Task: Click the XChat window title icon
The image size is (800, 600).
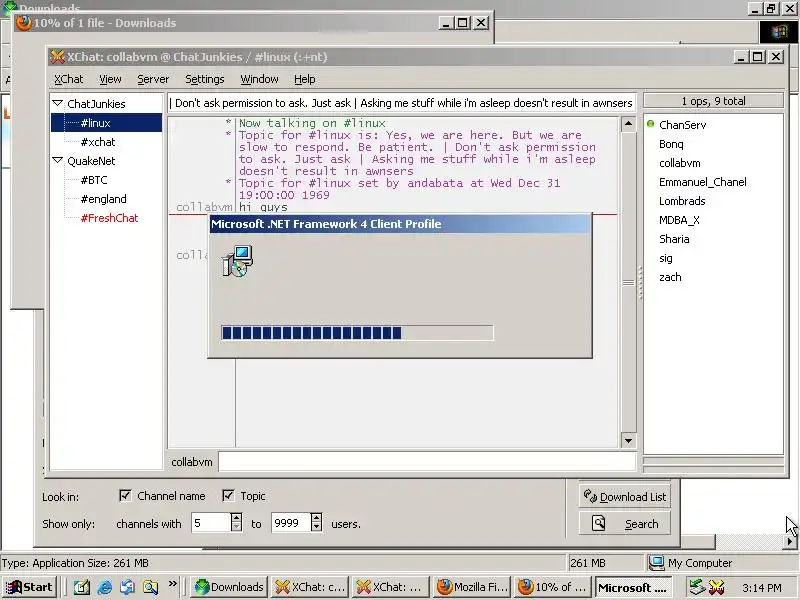Action: coord(58,57)
